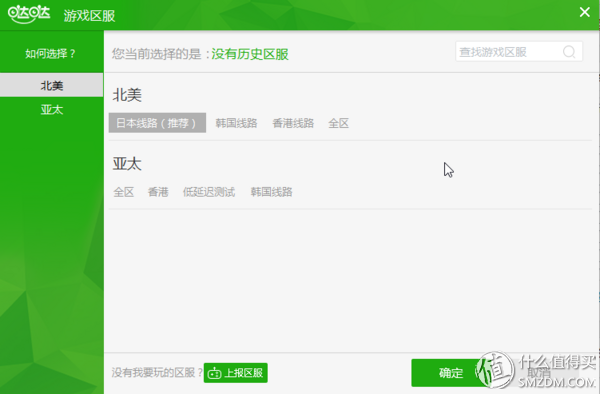Viewport: 600px width, 394px height.
Task: Choose 日本线路（推荐） under 北美
Action: [x=157, y=123]
